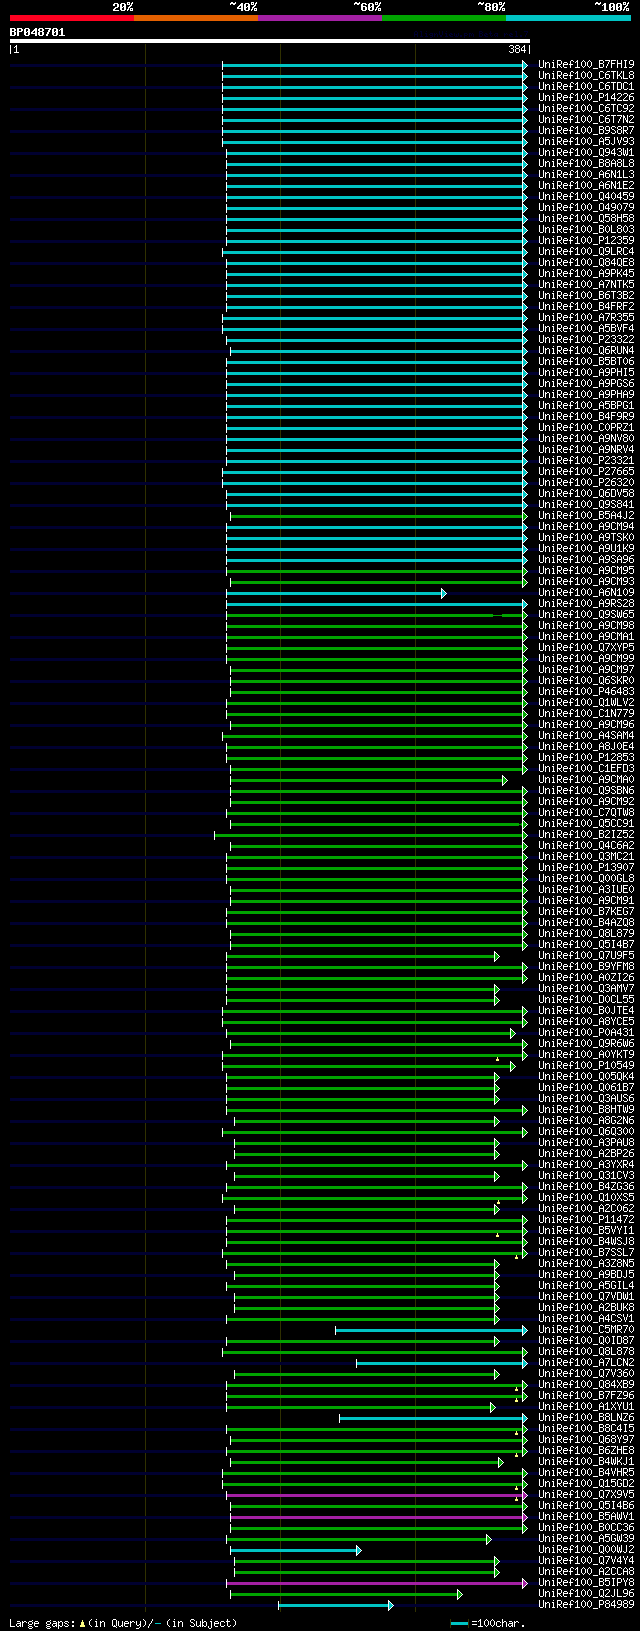640x1631 pixels.
Task: Open the UniRef100_A9U1K9 label
Action: tap(586, 548)
